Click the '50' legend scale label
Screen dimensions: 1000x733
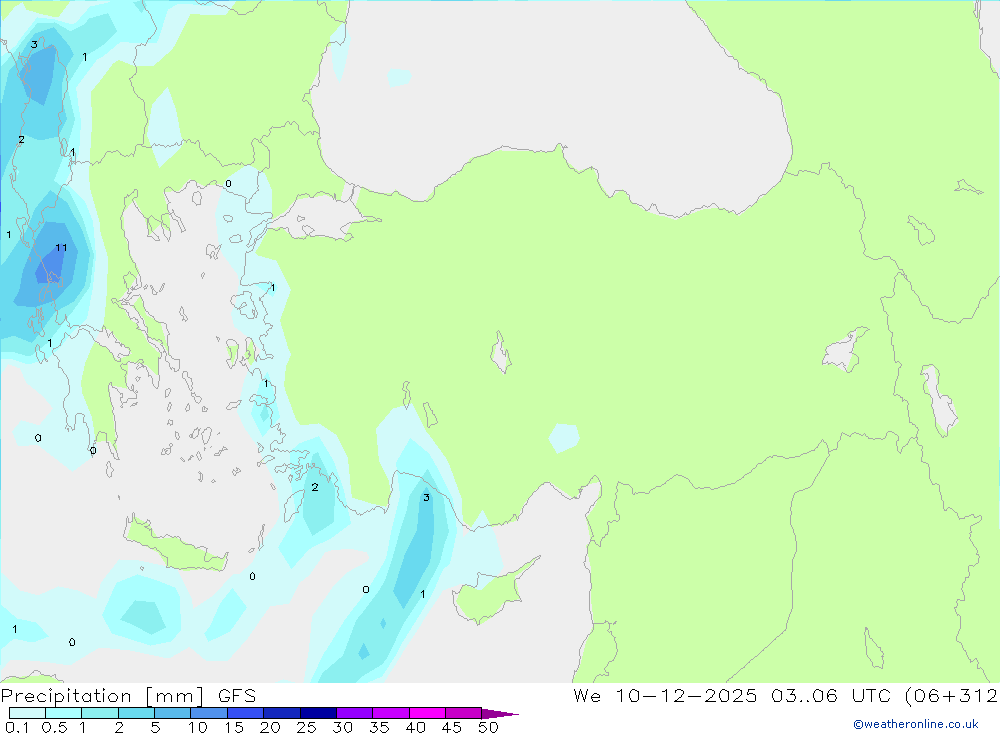tap(489, 727)
